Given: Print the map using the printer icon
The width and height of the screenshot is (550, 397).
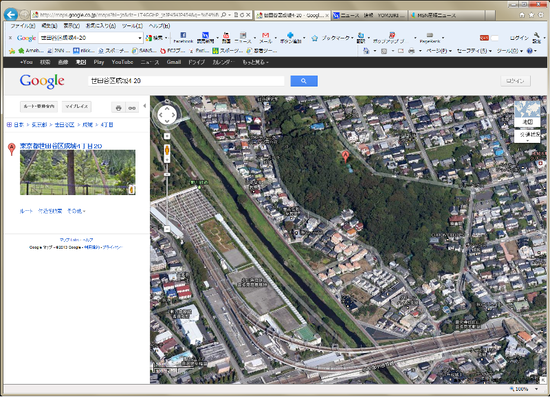Looking at the screenshot, I should [x=119, y=108].
